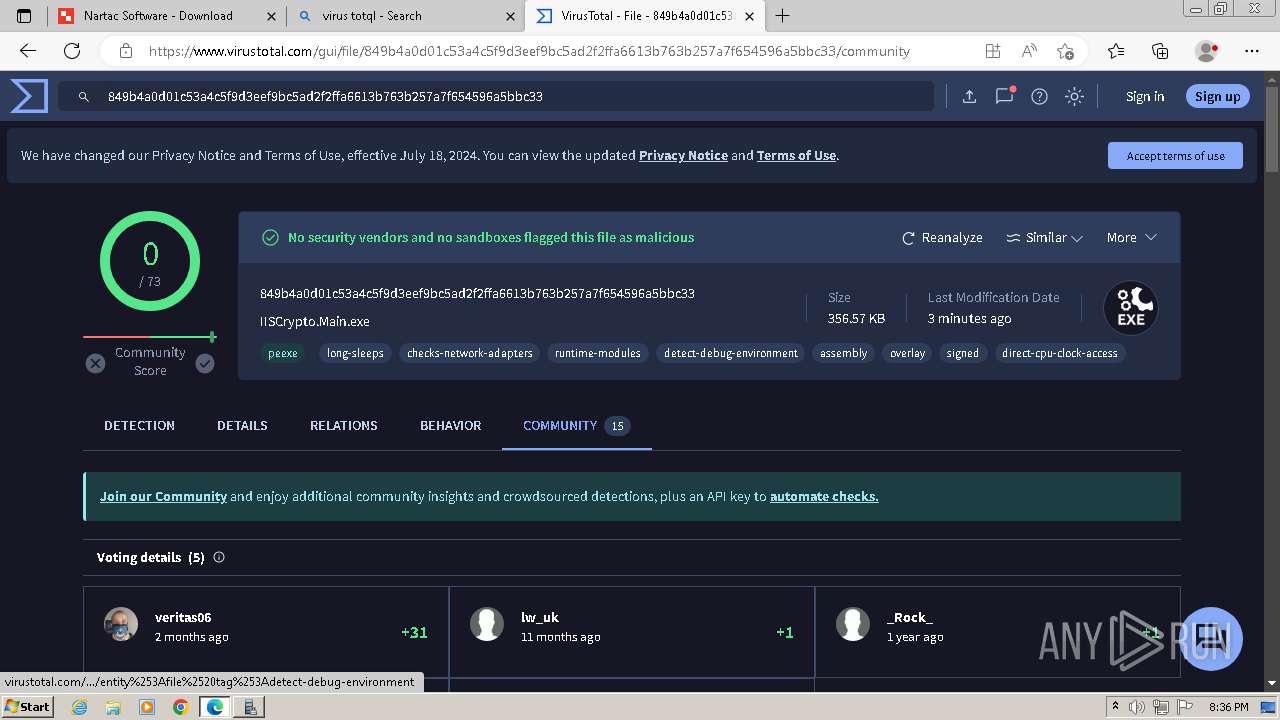Viewport: 1280px width, 720px height.
Task: Click the file hash text
Action: 477,294
